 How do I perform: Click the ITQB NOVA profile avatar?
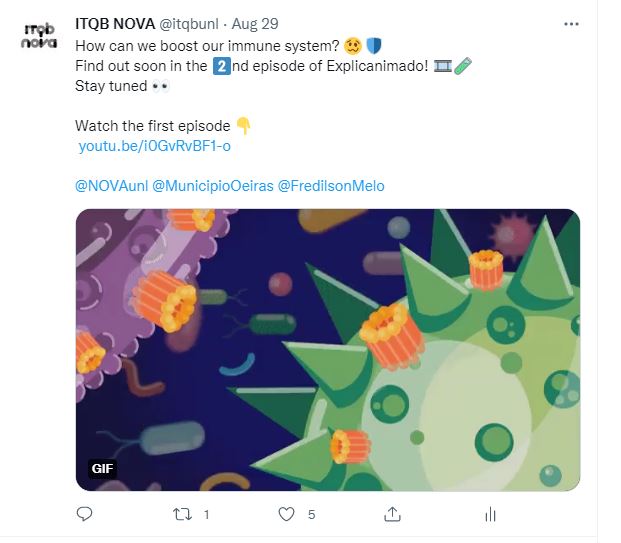click(x=39, y=36)
